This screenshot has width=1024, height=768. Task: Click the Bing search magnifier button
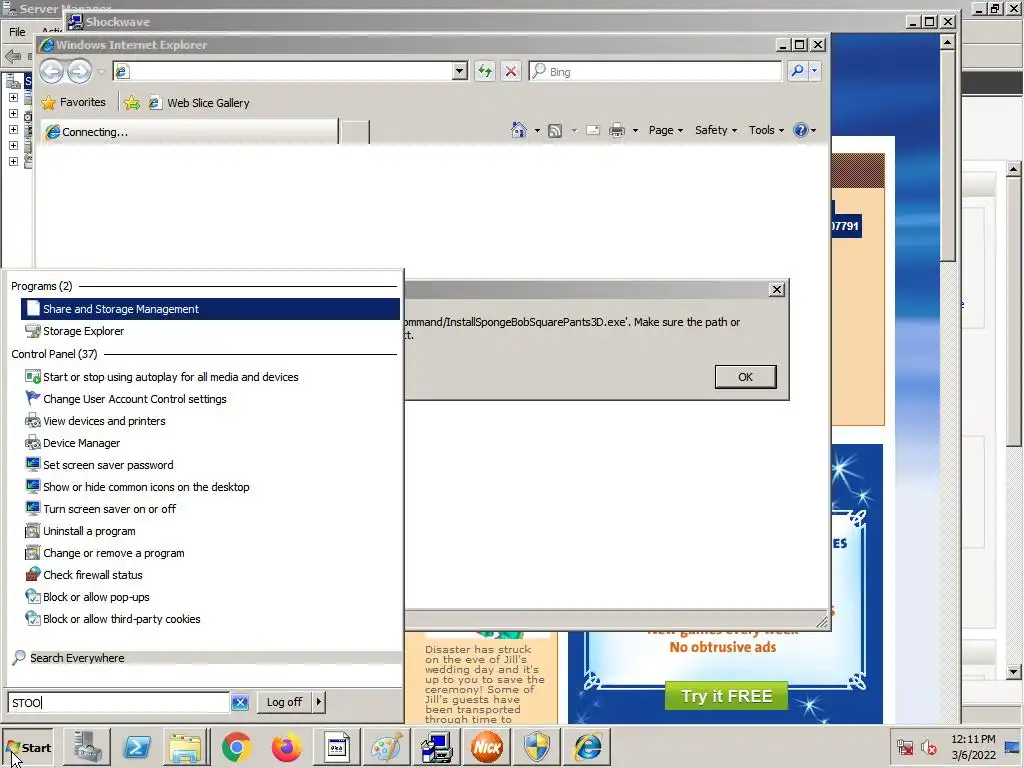[797, 71]
